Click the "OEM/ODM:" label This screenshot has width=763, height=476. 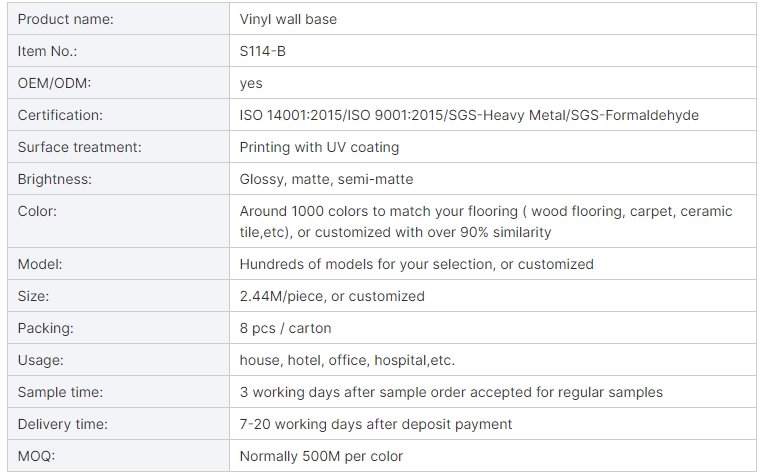[54, 83]
